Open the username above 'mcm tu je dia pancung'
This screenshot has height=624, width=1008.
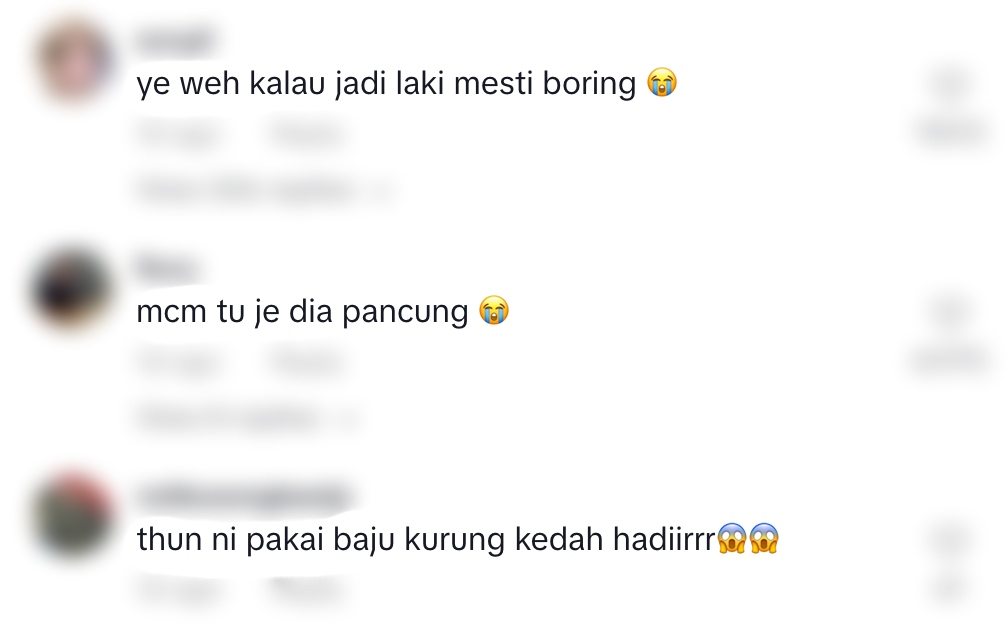point(166,268)
